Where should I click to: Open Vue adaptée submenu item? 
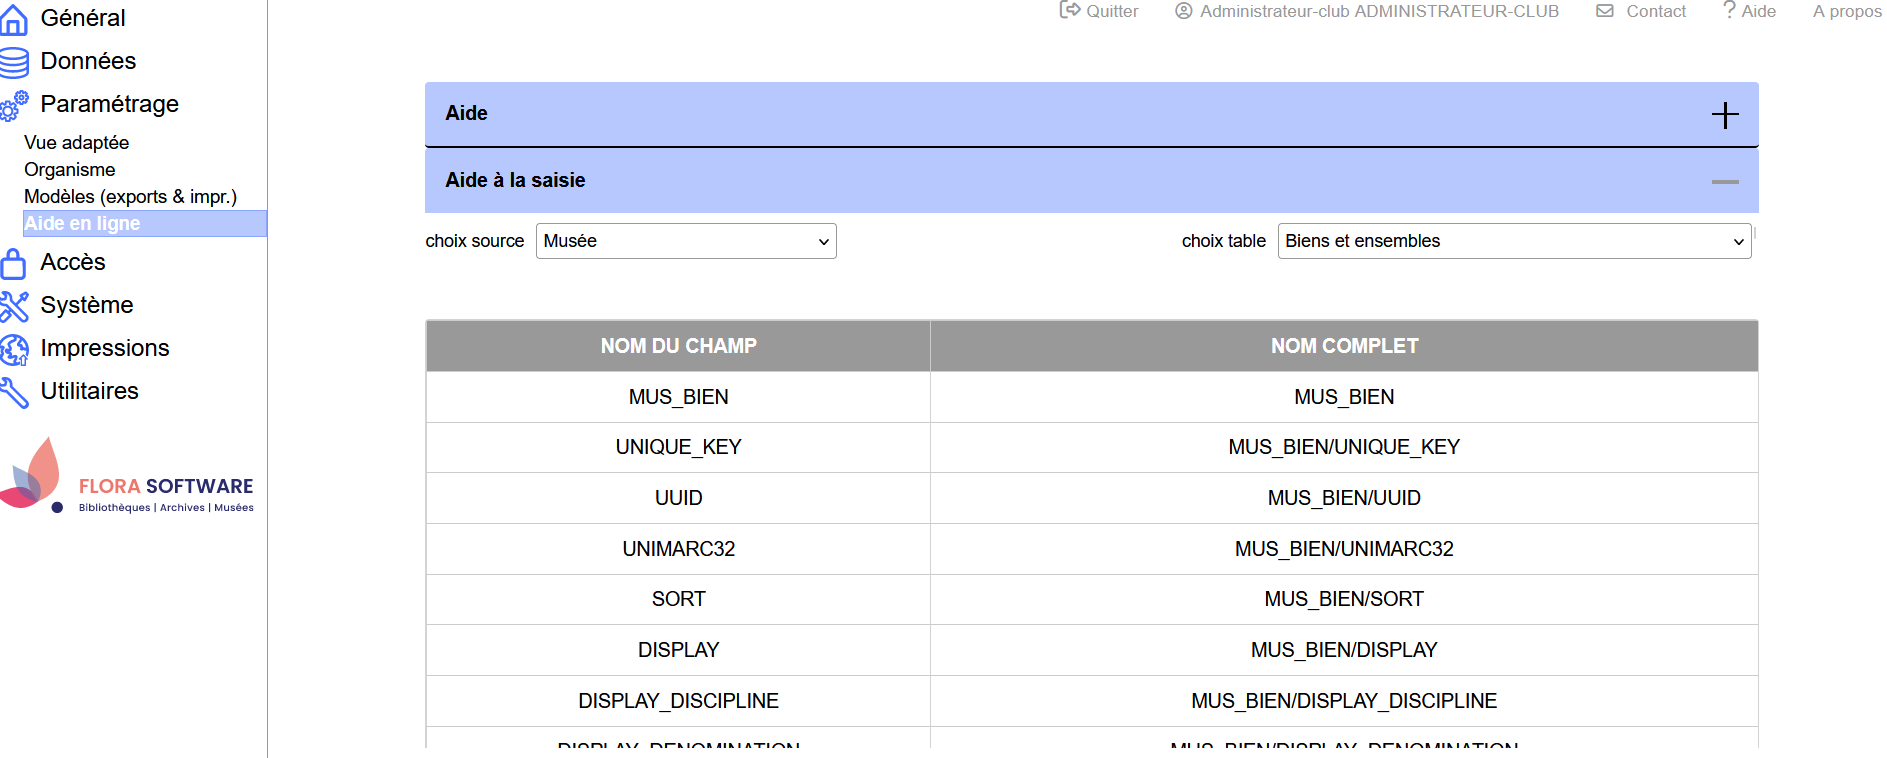(x=77, y=143)
